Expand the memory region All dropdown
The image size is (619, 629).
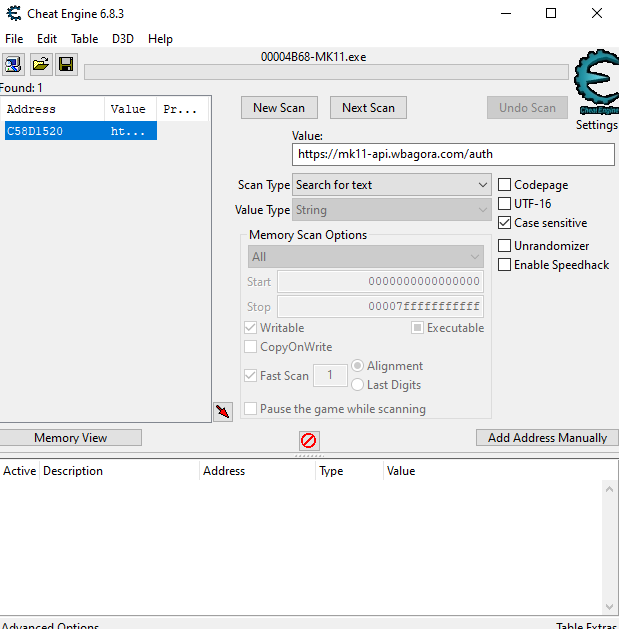point(365,257)
